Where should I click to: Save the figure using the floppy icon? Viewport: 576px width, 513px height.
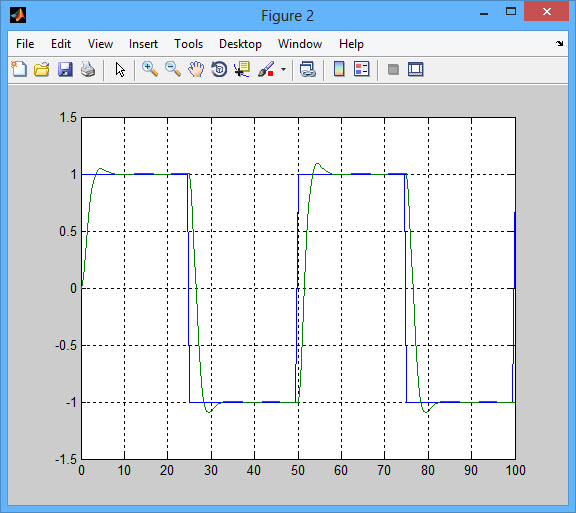click(x=65, y=69)
